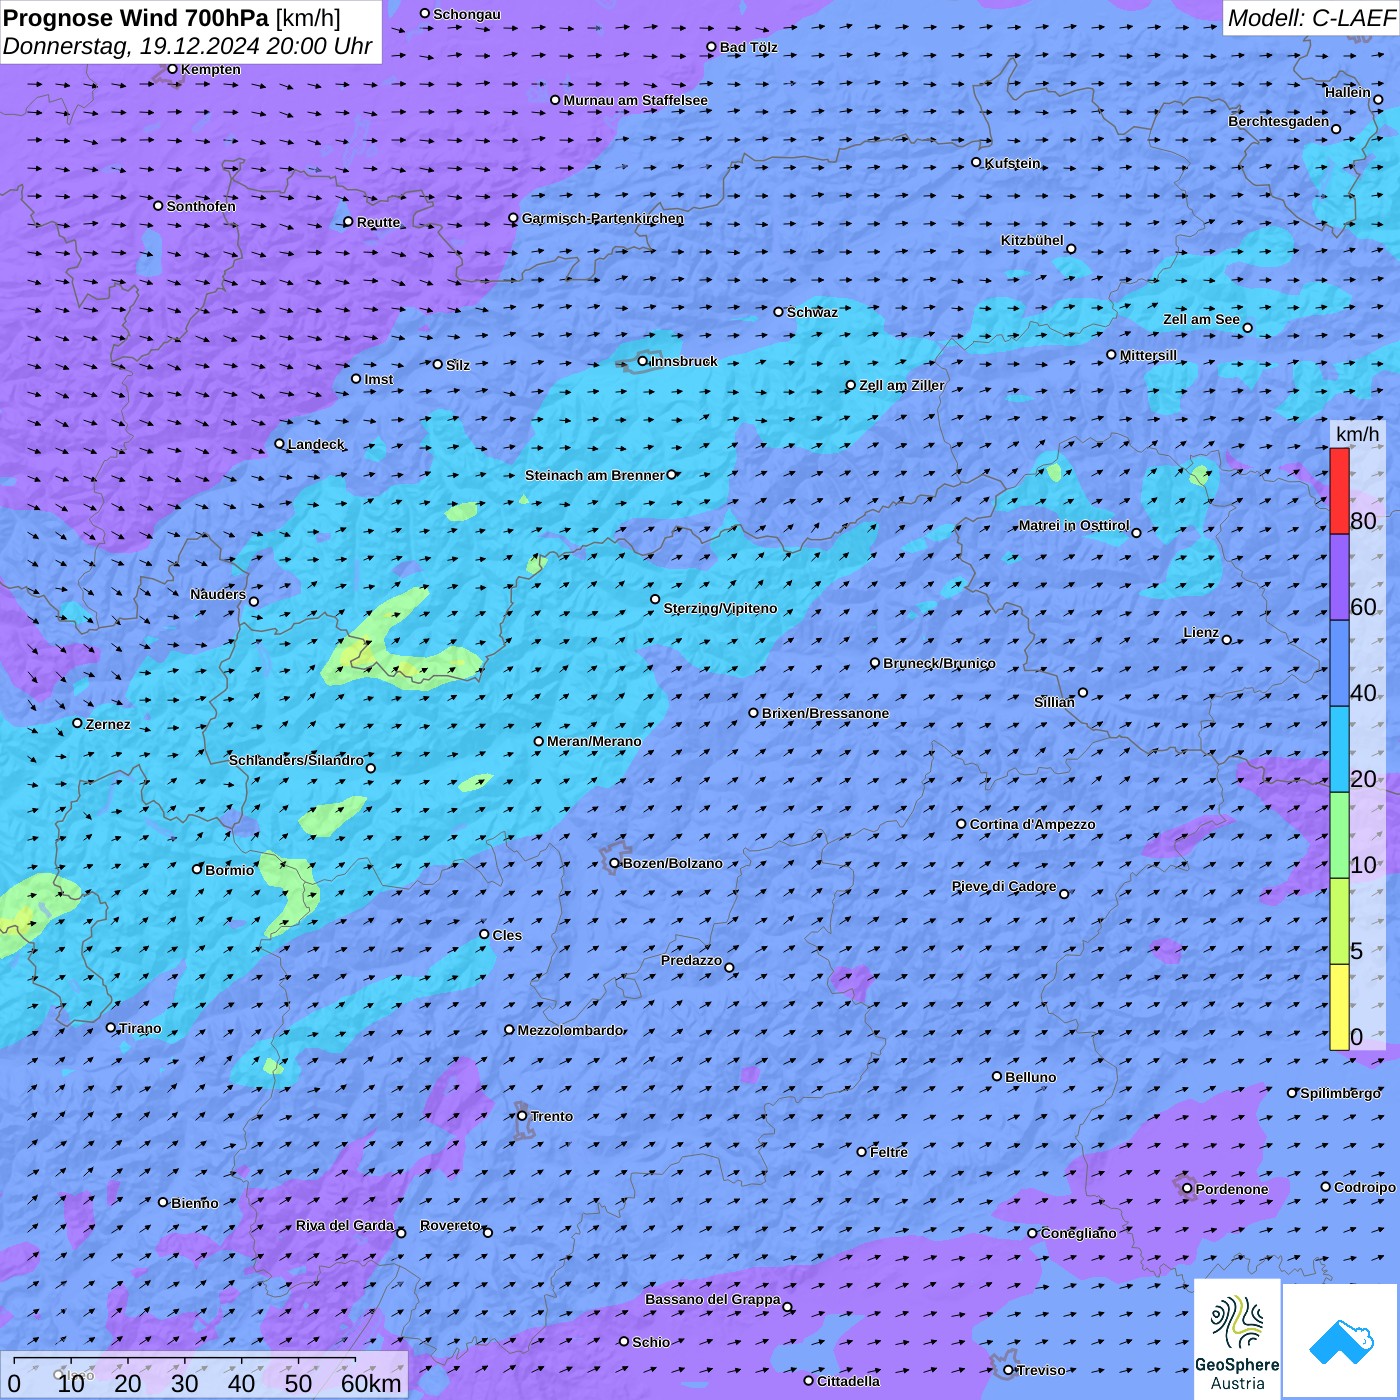Click the Zell am Ziller label

click(901, 385)
